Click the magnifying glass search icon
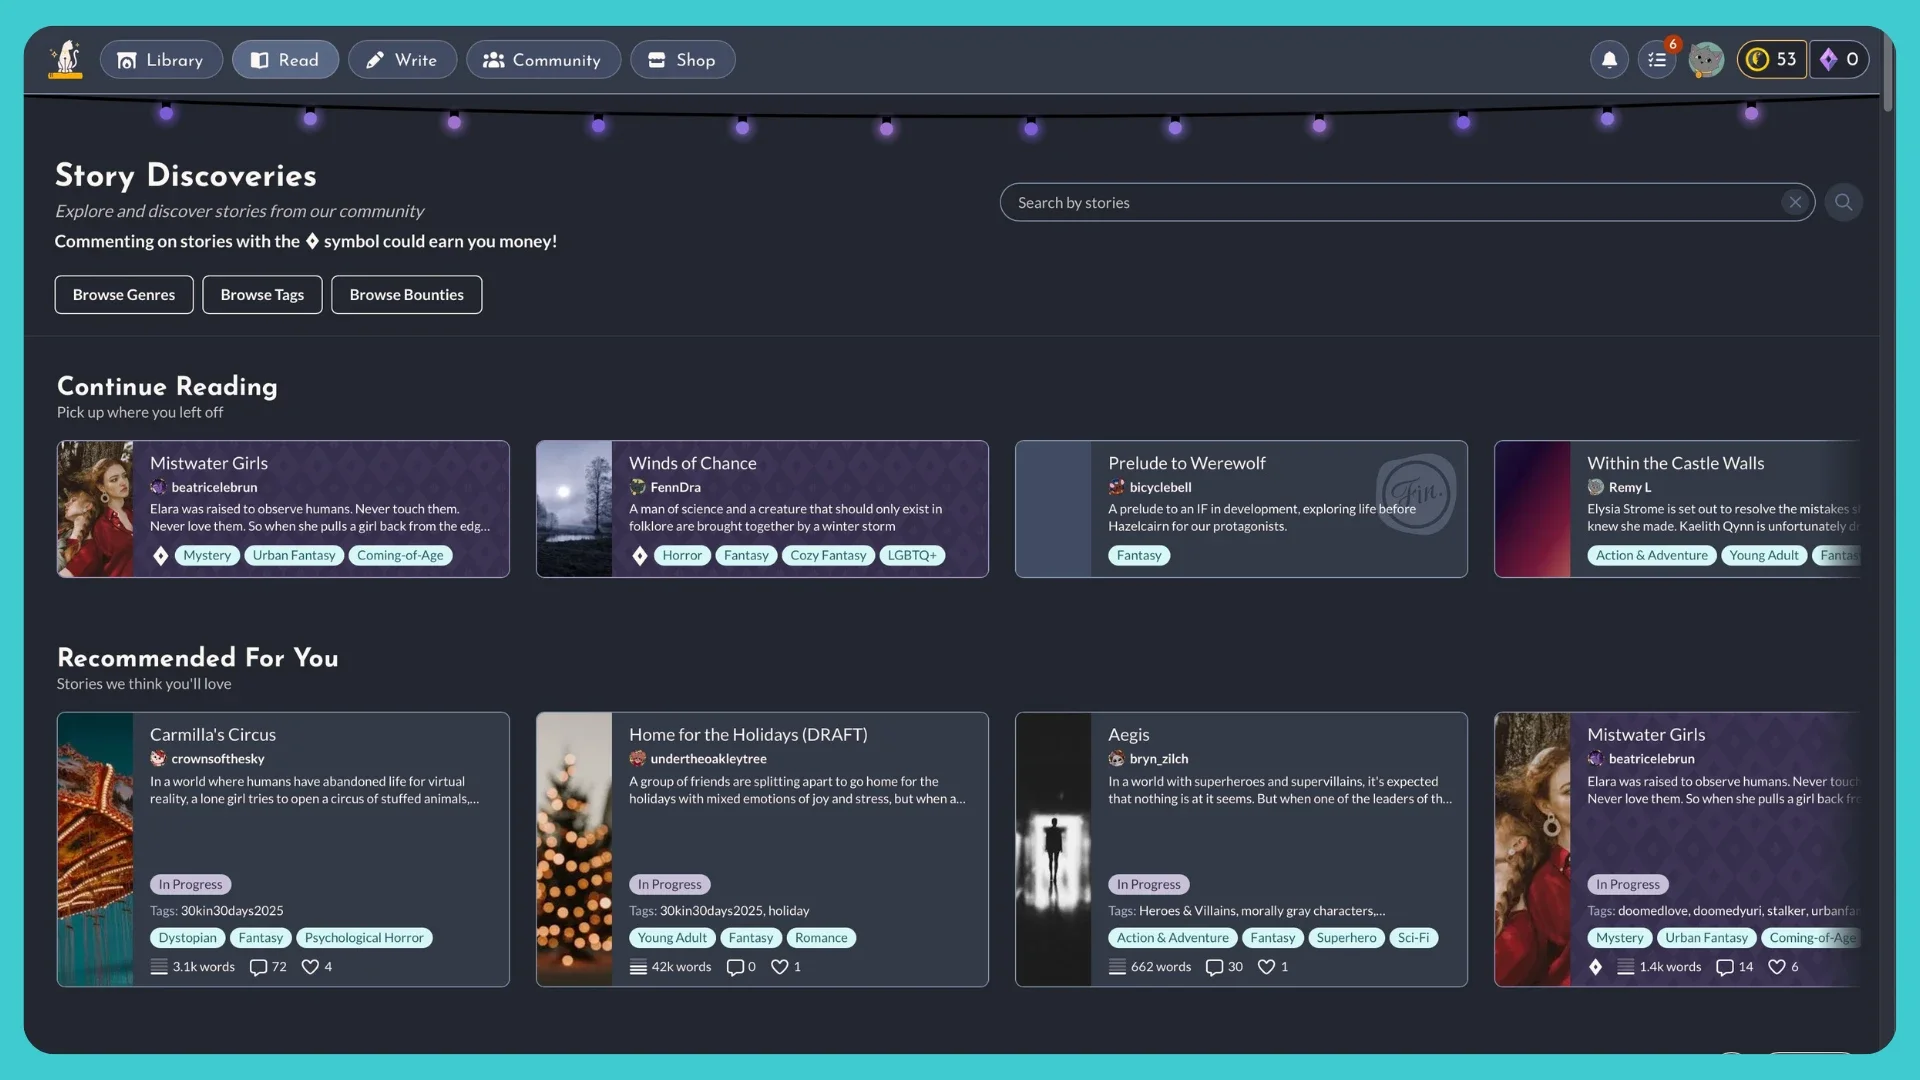This screenshot has width=1920, height=1080. pyautogui.click(x=1843, y=202)
